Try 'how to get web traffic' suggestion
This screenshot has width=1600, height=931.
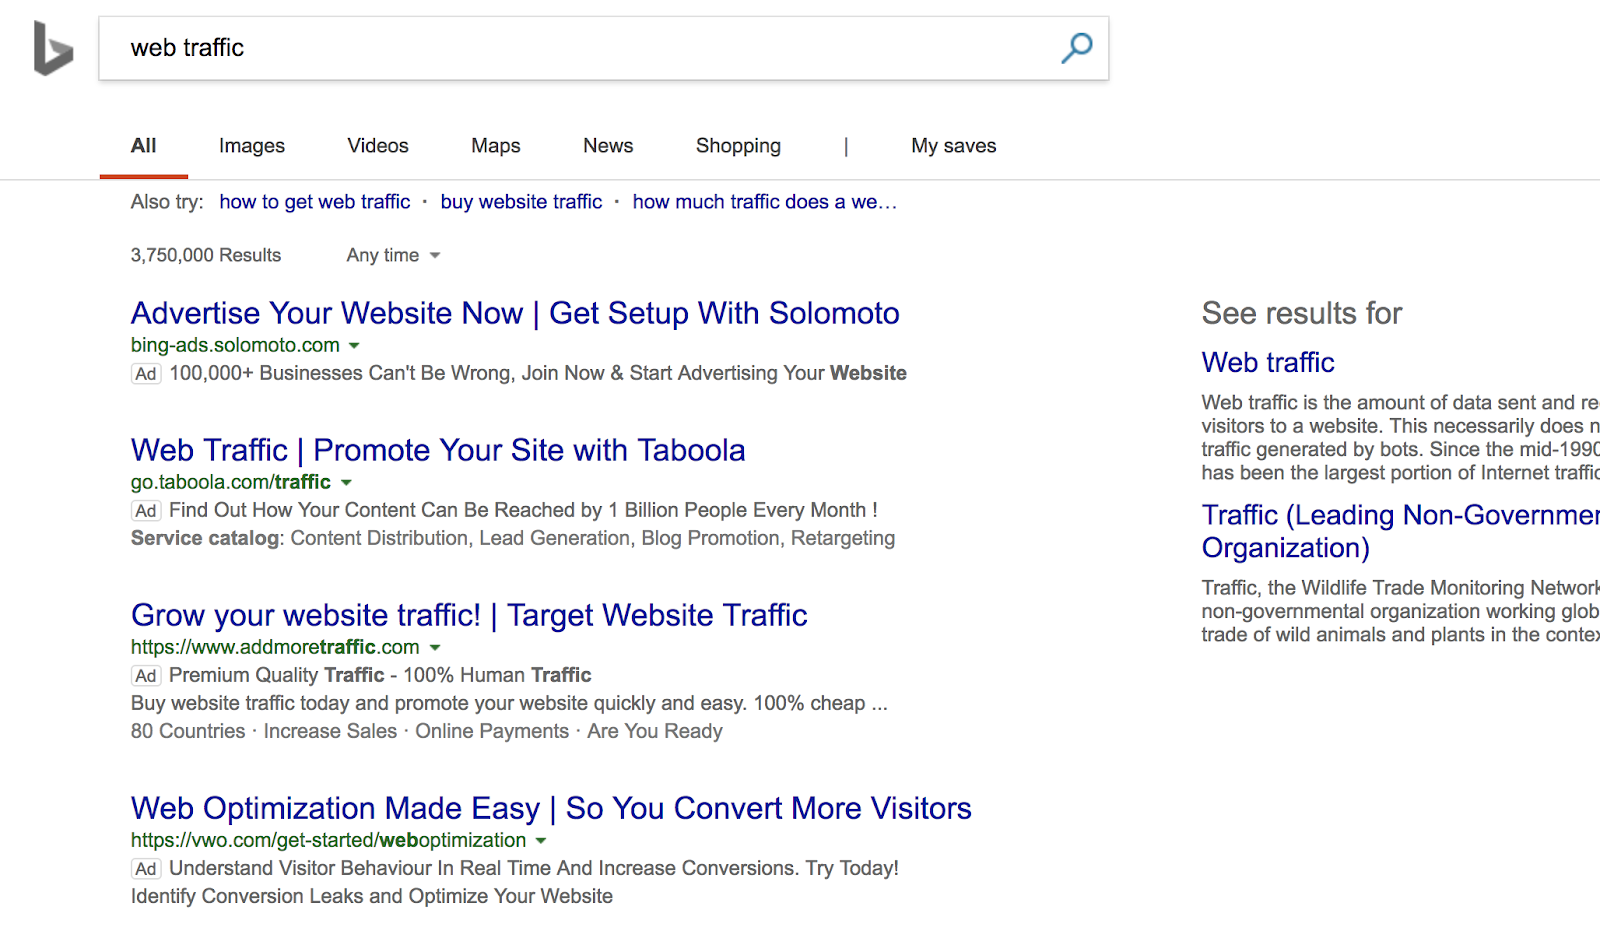pyautogui.click(x=315, y=202)
